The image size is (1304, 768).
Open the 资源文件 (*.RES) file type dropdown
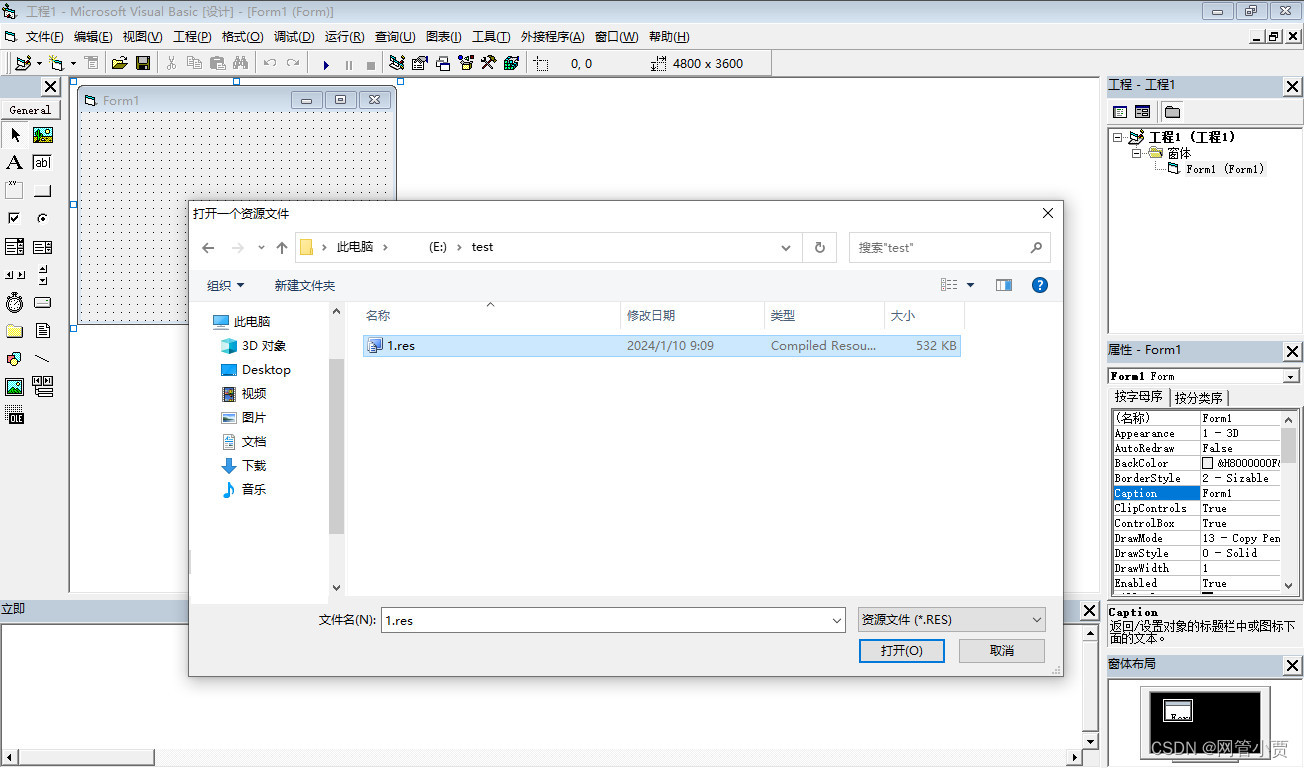(952, 620)
